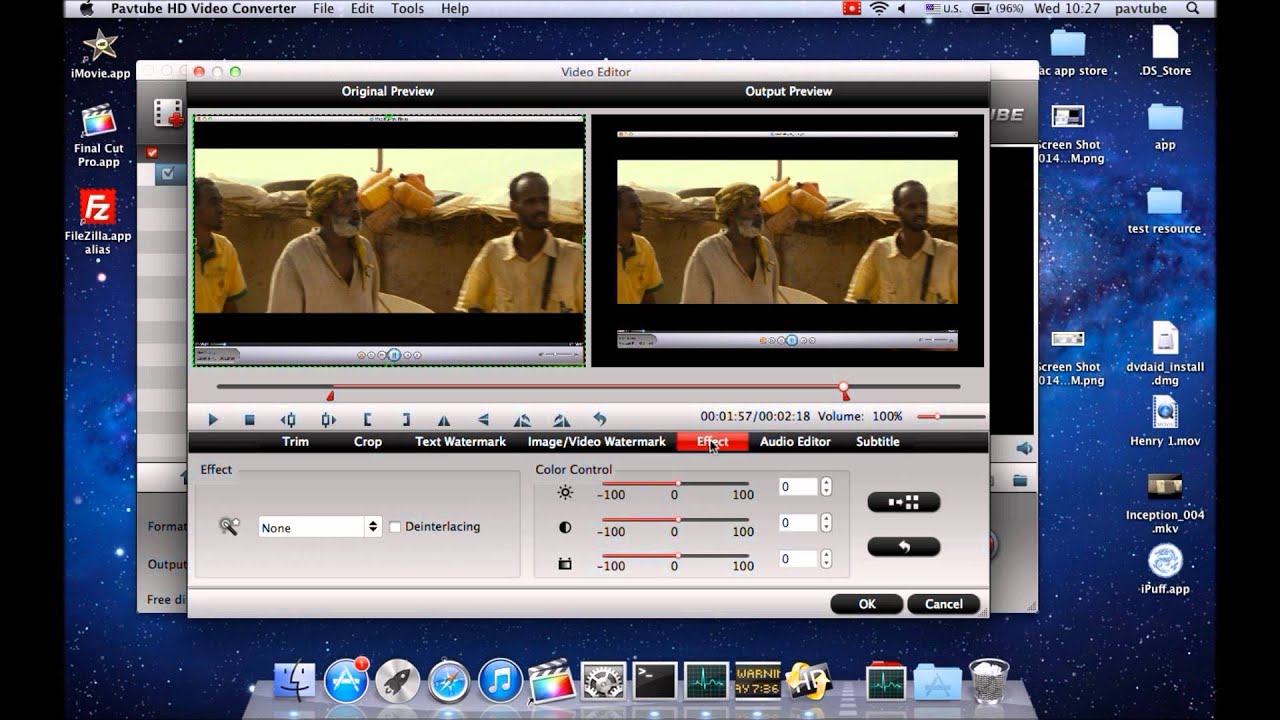Click the OK button
This screenshot has height=720, width=1280.
867,604
